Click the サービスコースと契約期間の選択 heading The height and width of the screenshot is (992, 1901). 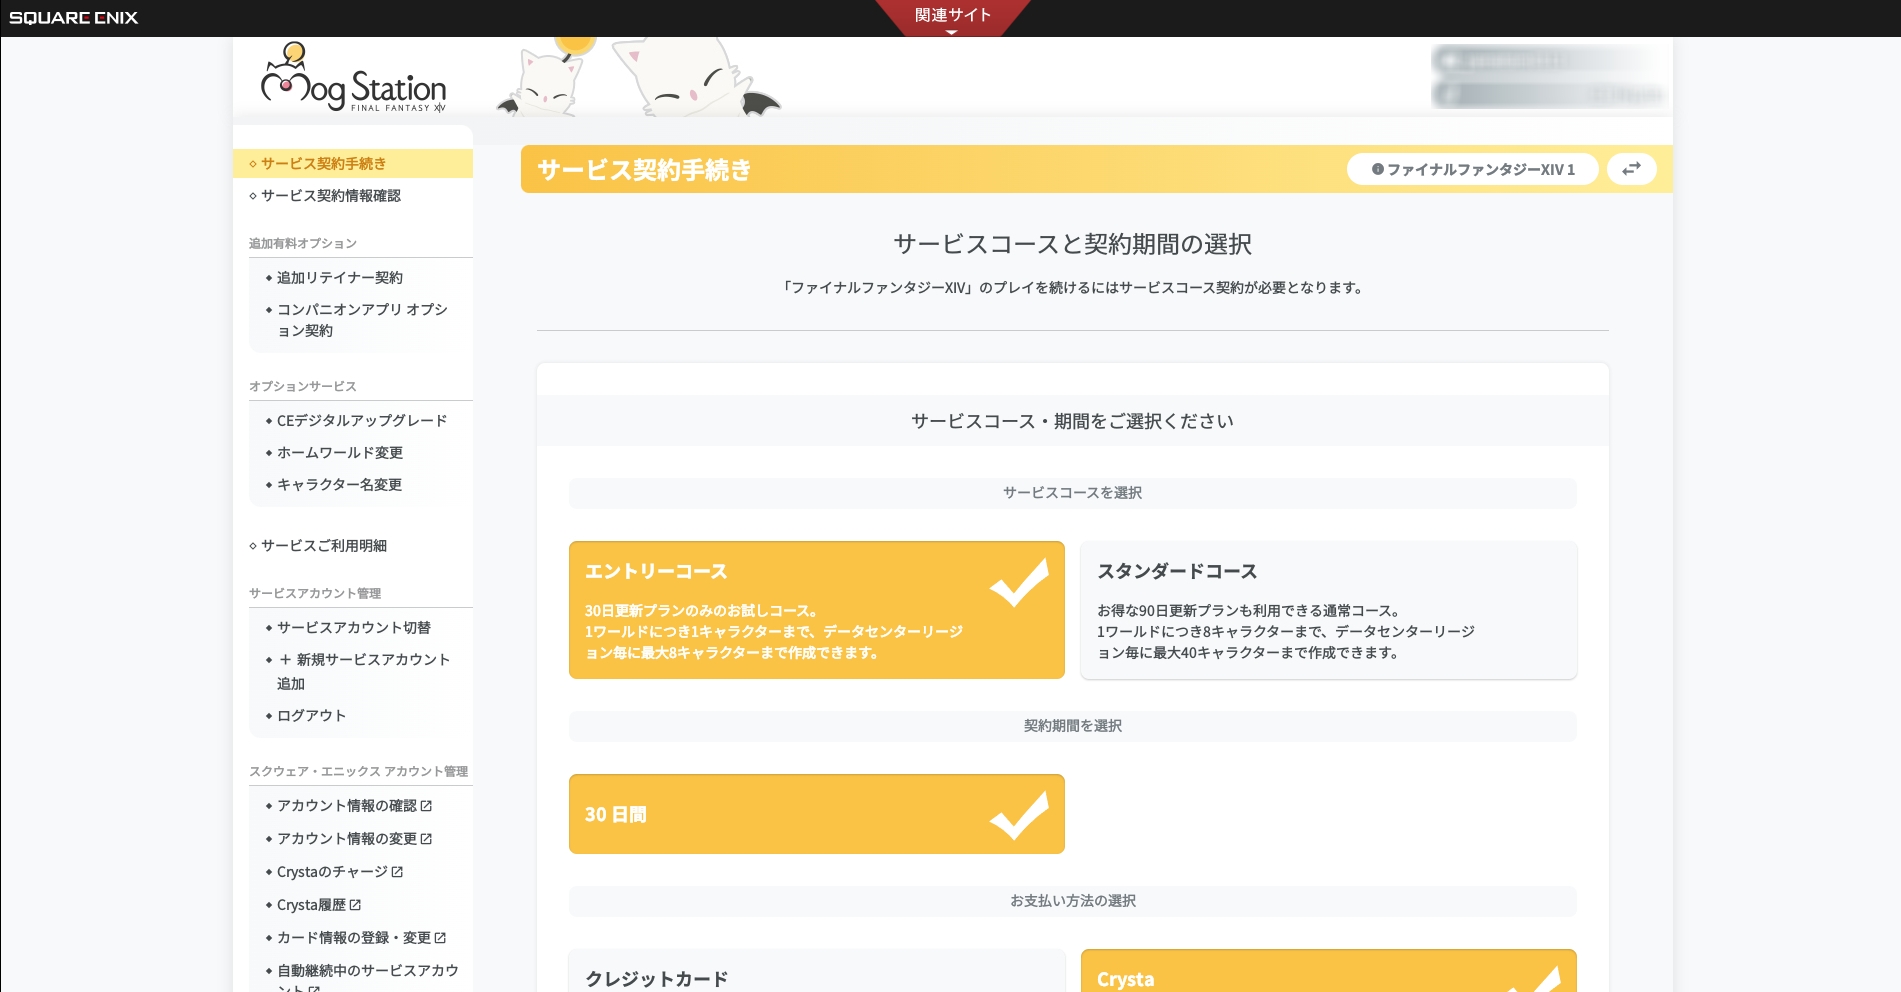tap(1073, 244)
